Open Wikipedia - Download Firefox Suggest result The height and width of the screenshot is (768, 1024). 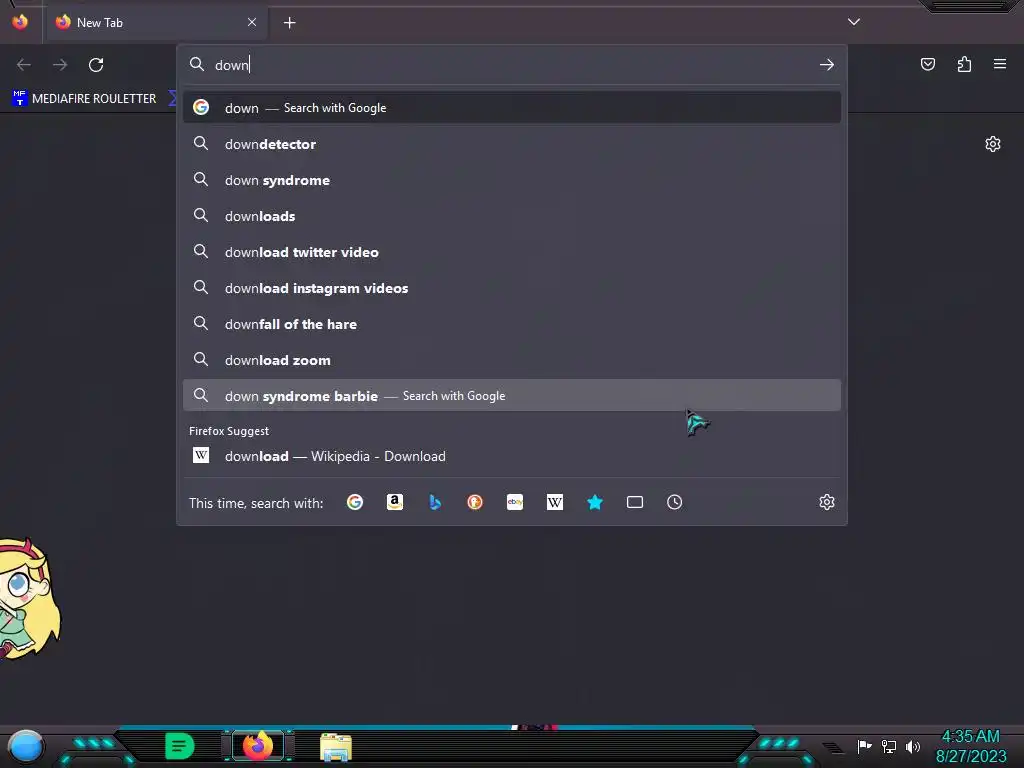tap(512, 456)
